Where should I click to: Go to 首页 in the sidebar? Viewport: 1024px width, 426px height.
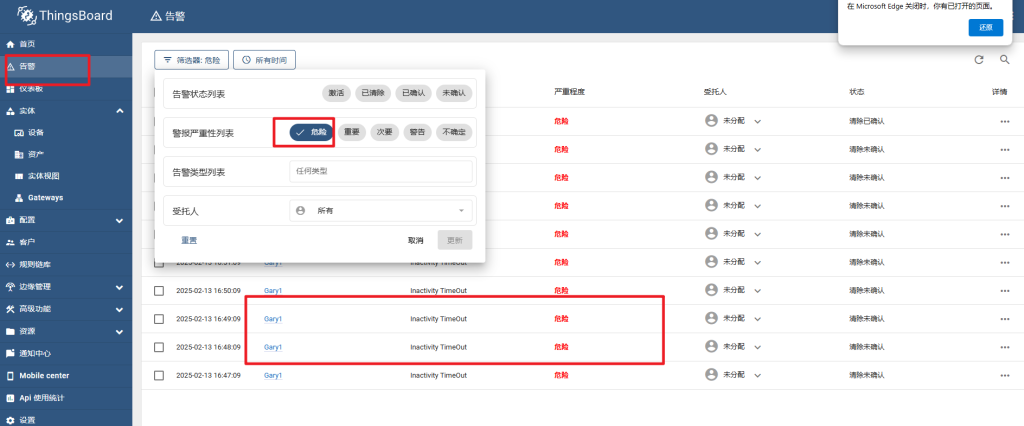pos(66,44)
